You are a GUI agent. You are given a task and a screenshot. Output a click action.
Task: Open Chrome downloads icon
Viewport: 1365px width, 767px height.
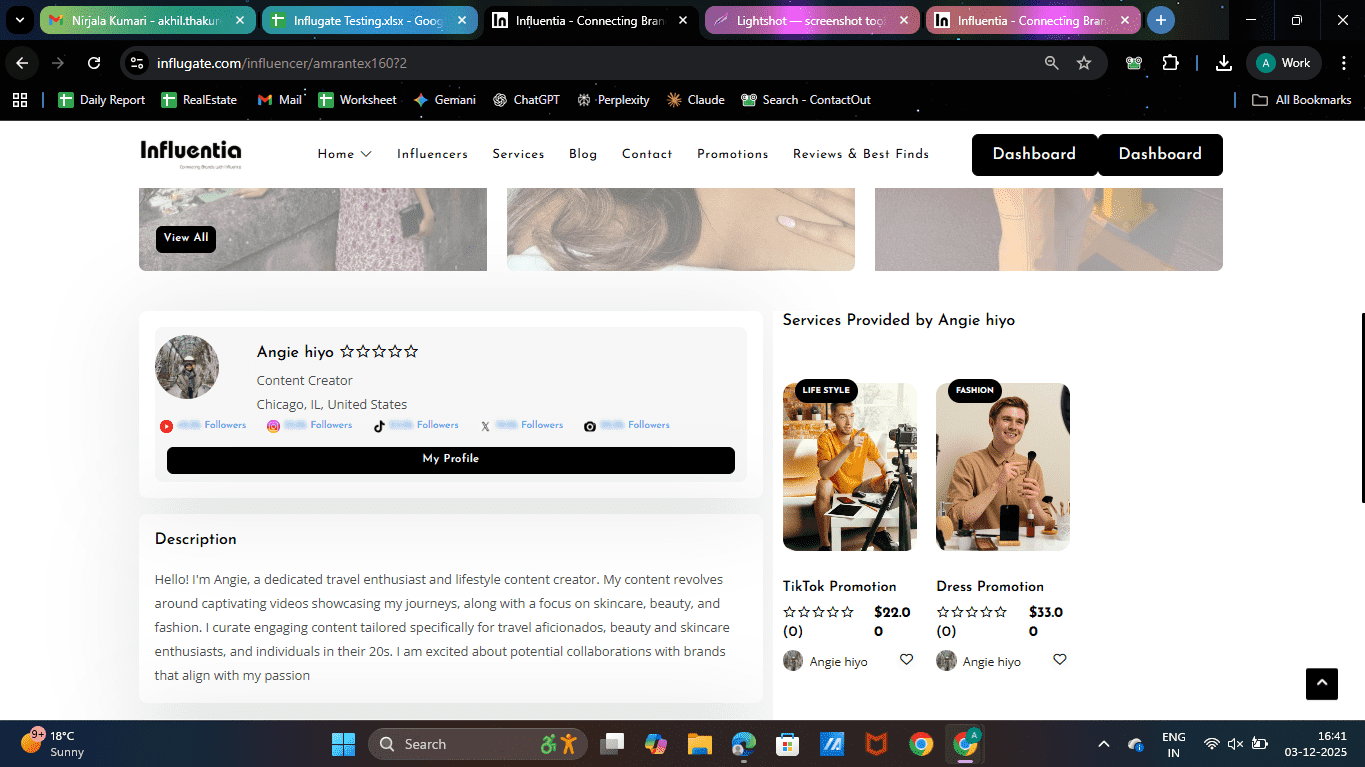coord(1223,63)
